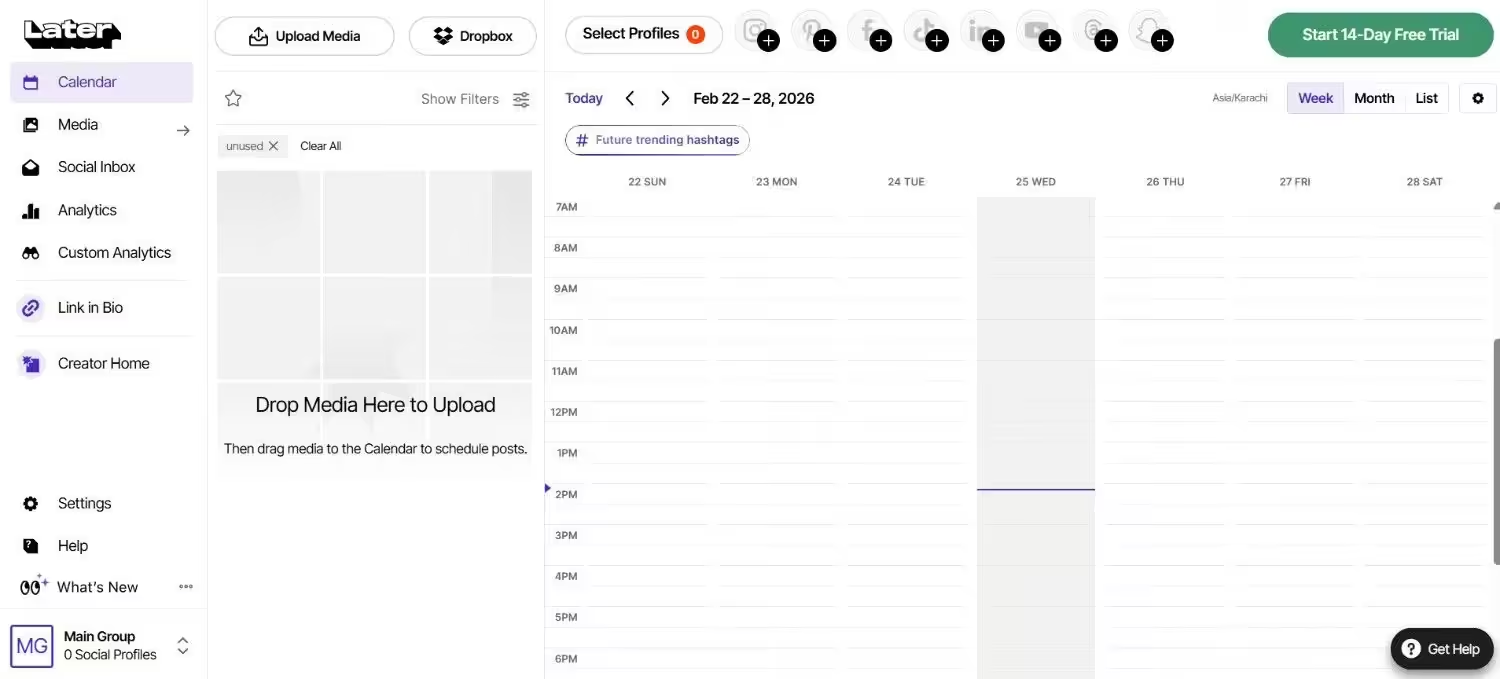Open Calendar in sidebar

pyautogui.click(x=101, y=82)
